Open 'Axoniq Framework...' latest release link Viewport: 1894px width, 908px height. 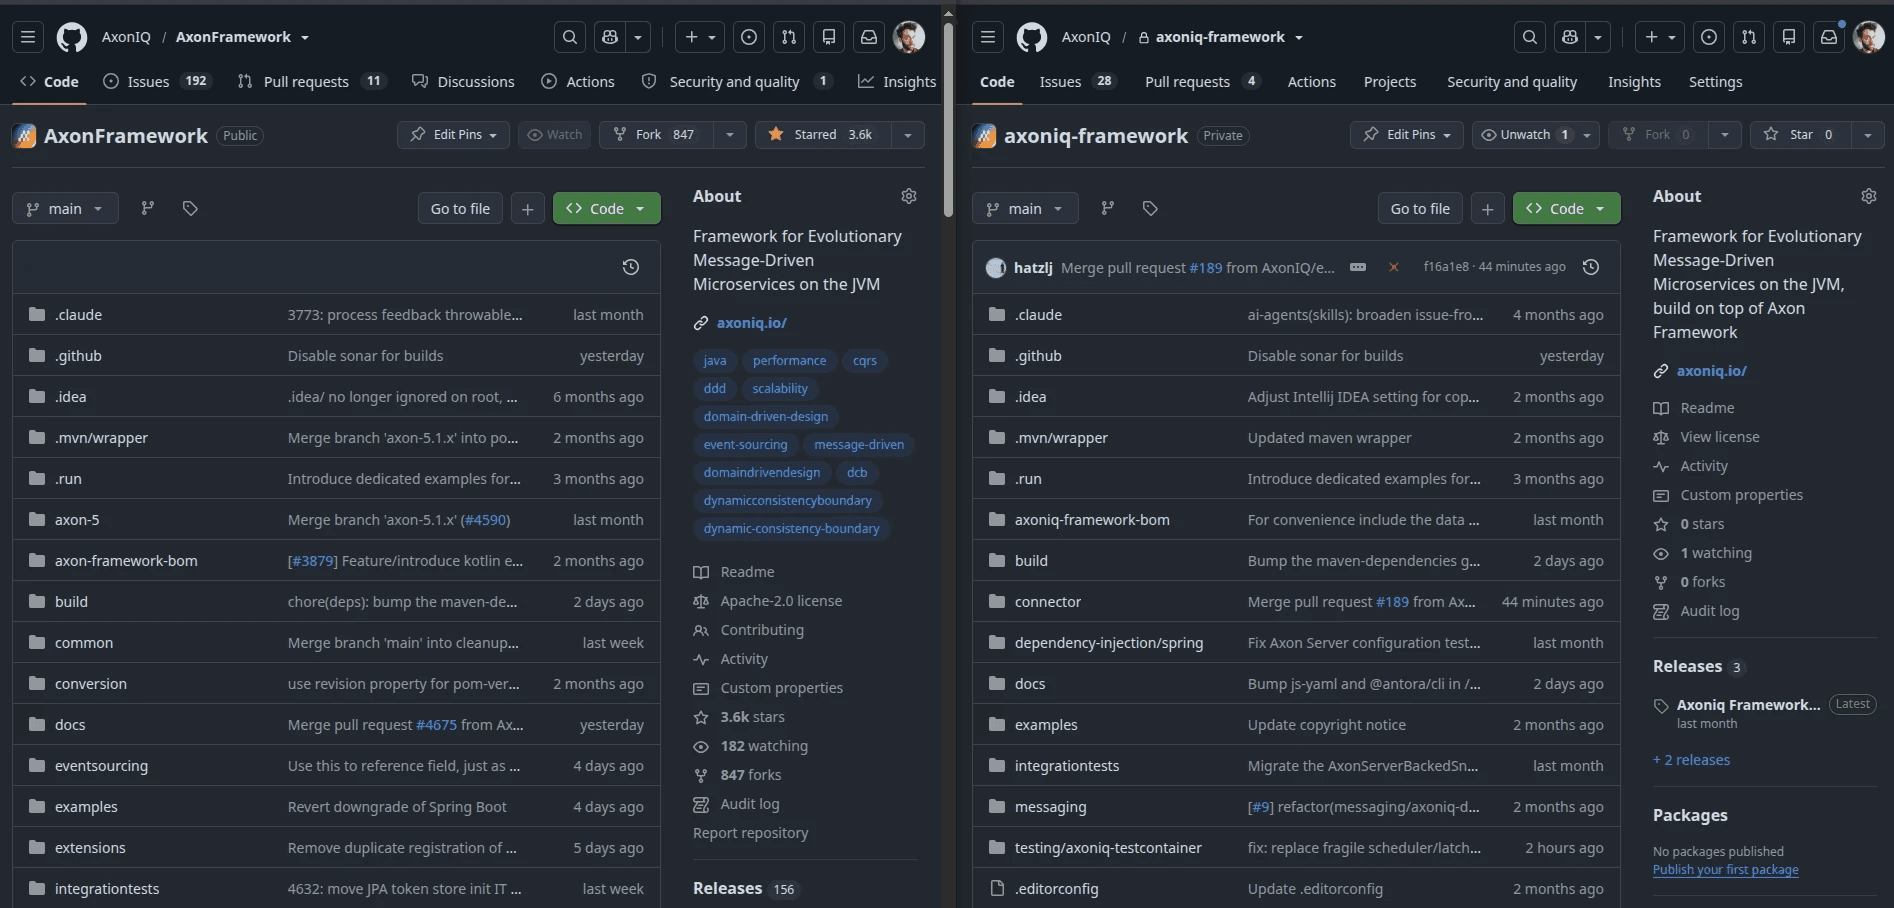pyautogui.click(x=1748, y=705)
